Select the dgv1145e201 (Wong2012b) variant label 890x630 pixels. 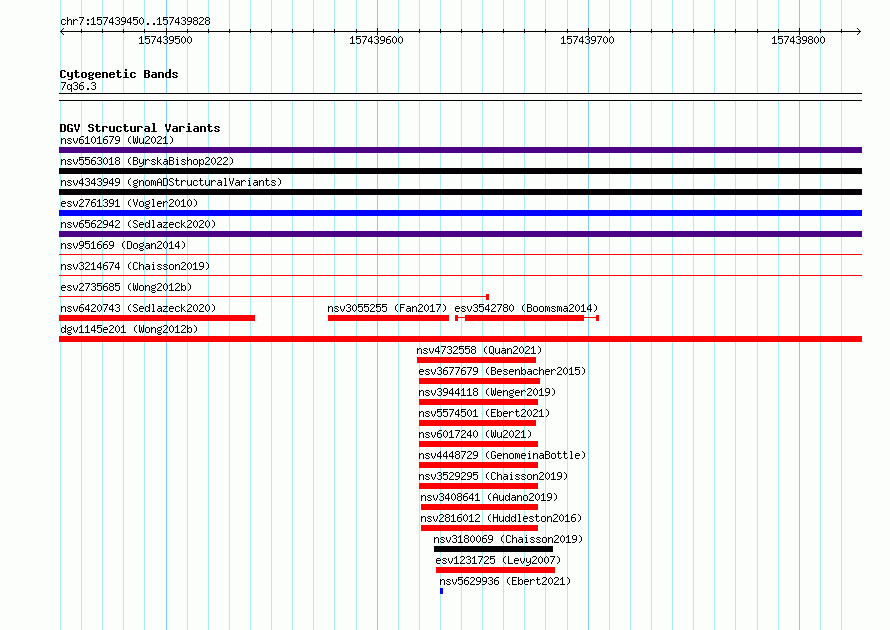129,329
